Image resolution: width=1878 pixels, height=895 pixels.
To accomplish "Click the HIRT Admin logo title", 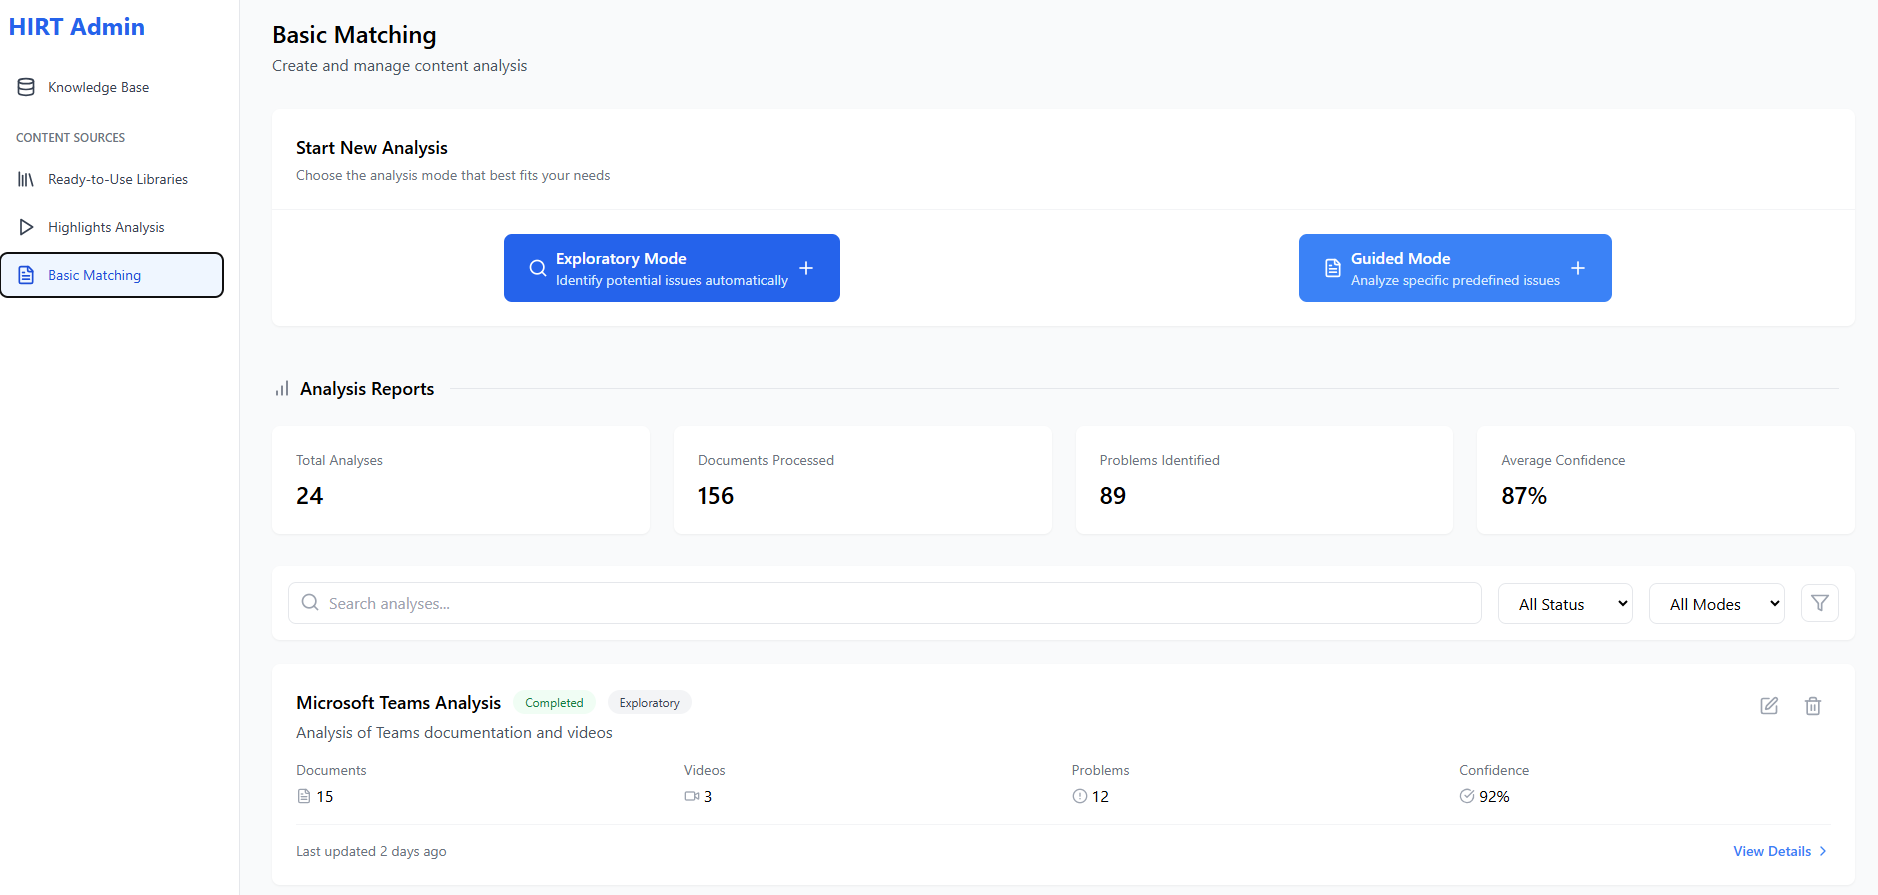I will (x=77, y=27).
